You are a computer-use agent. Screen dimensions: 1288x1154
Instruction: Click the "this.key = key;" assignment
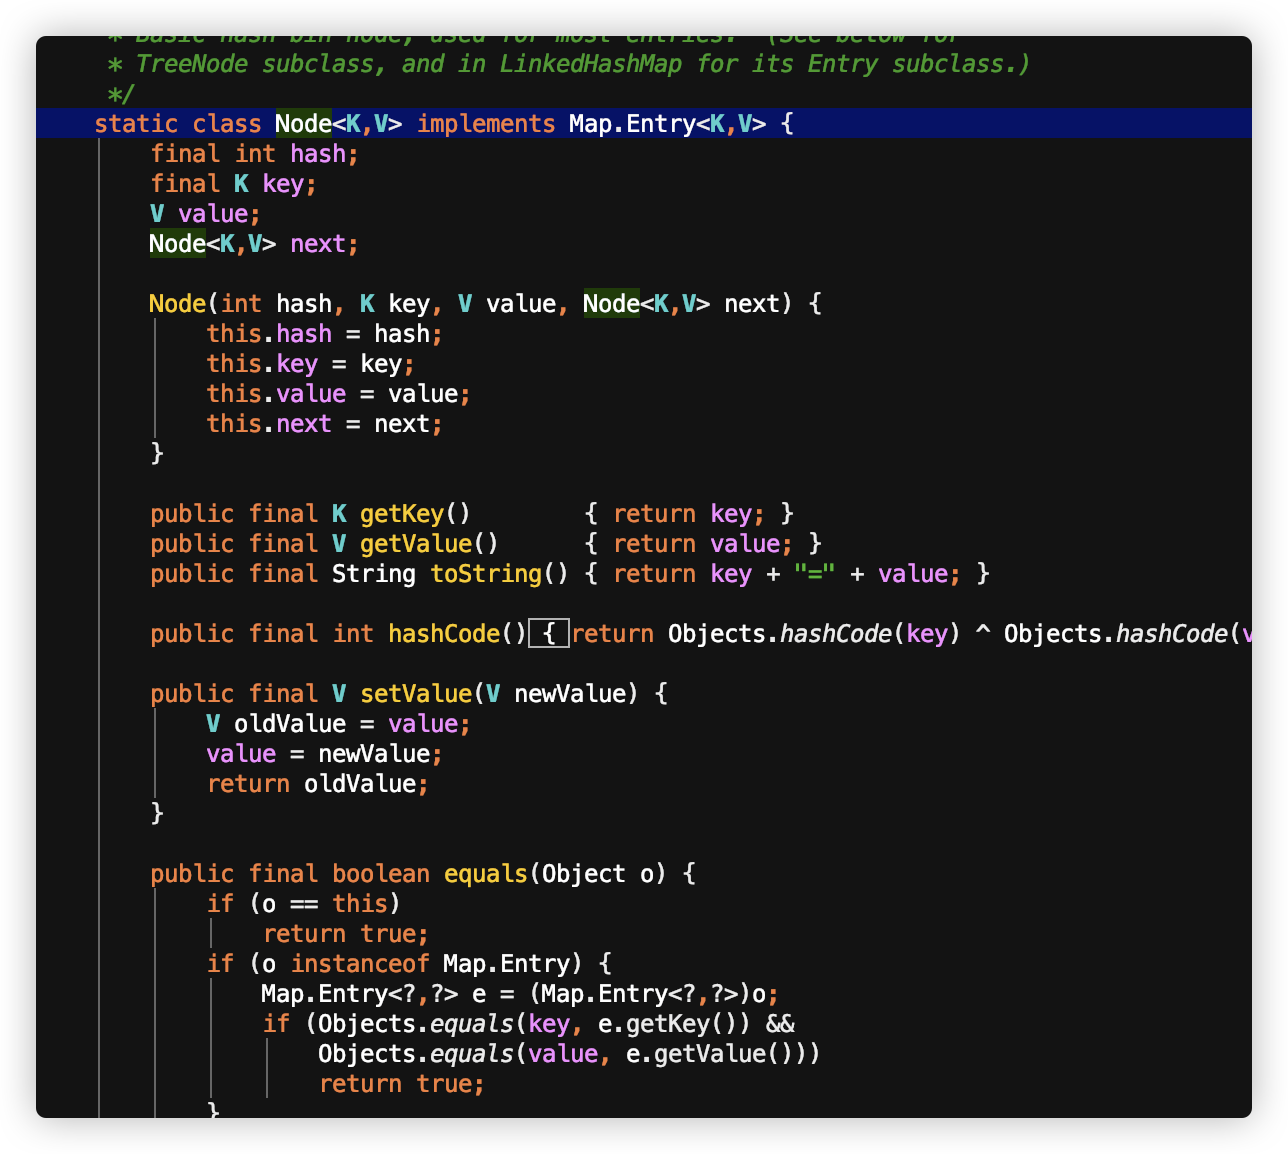(310, 363)
